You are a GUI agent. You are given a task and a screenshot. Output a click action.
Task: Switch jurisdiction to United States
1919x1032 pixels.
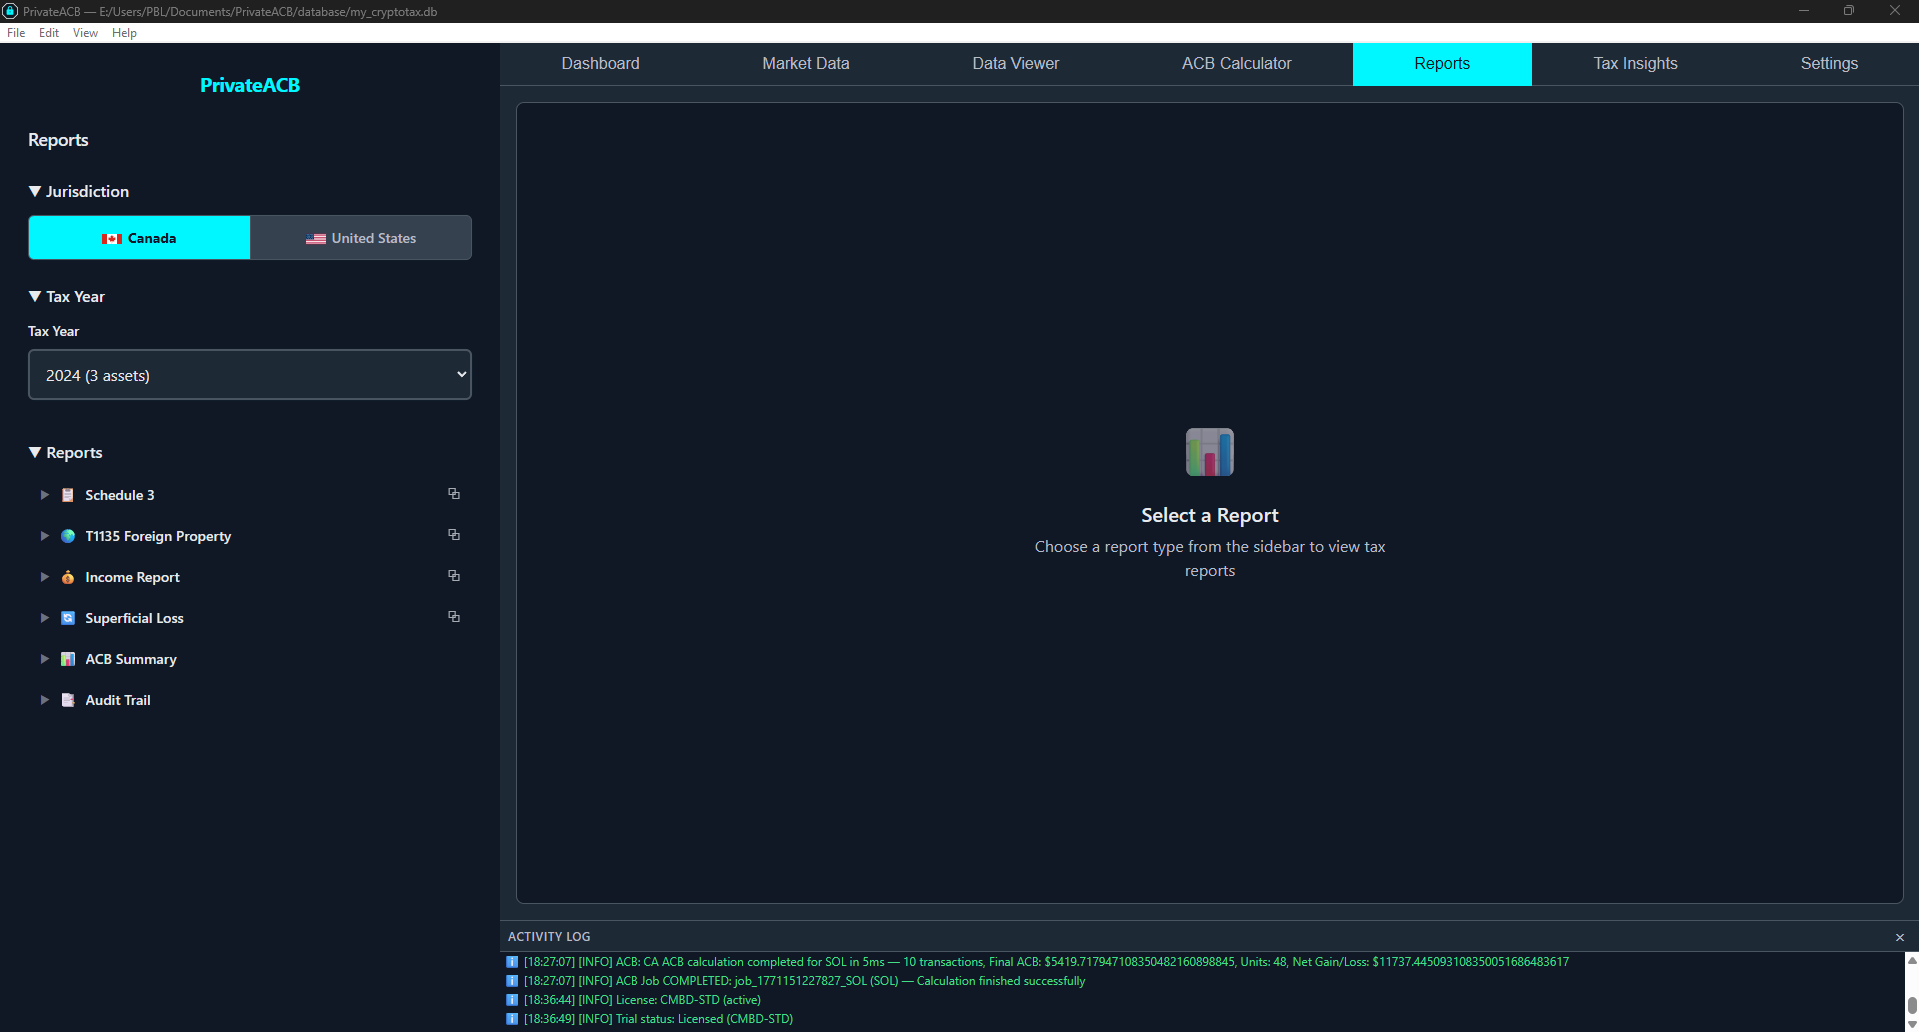pyautogui.click(x=360, y=237)
